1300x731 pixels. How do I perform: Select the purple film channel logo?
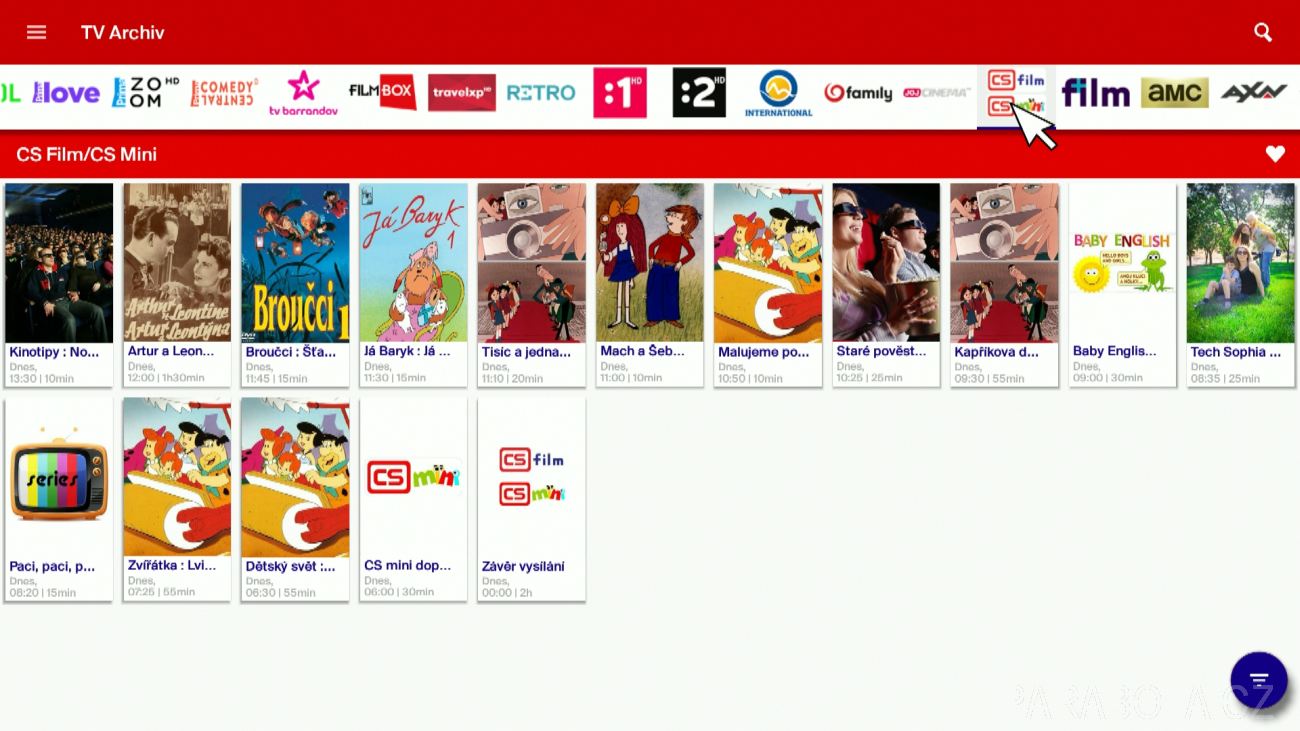1095,93
